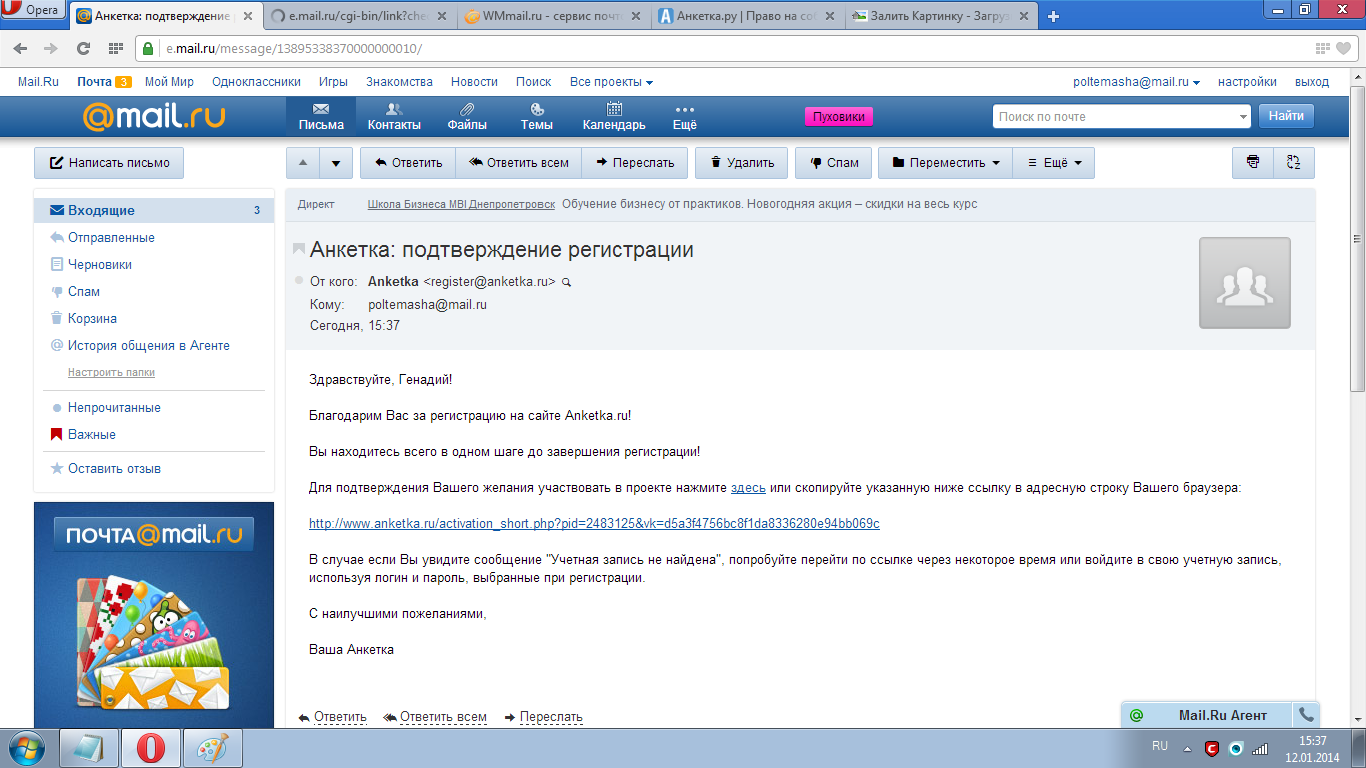Image resolution: width=1366 pixels, height=768 pixels.
Task: Switch to the e.mail.ru/cgi-bin/link tab
Action: click(360, 15)
